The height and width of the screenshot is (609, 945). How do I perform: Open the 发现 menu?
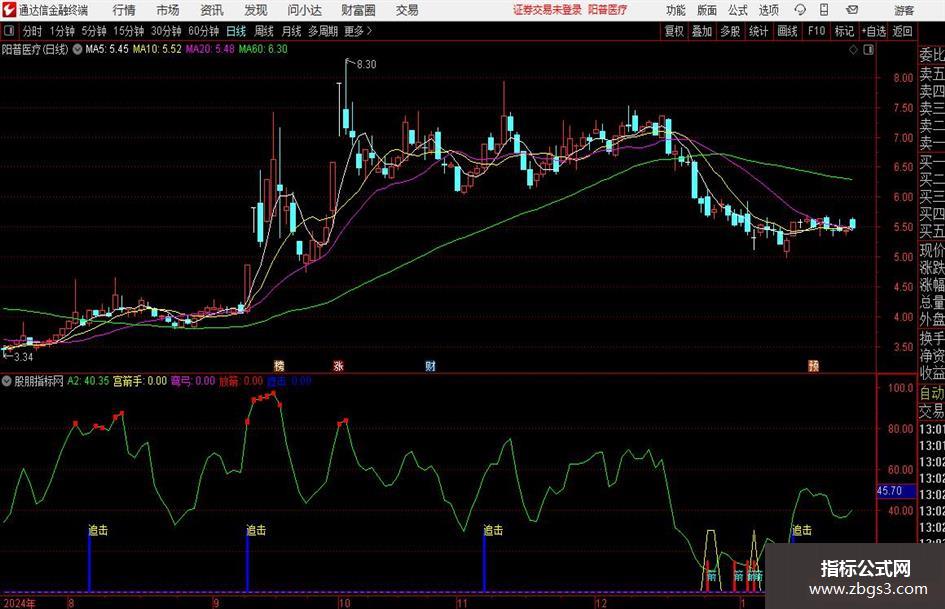[x=256, y=10]
